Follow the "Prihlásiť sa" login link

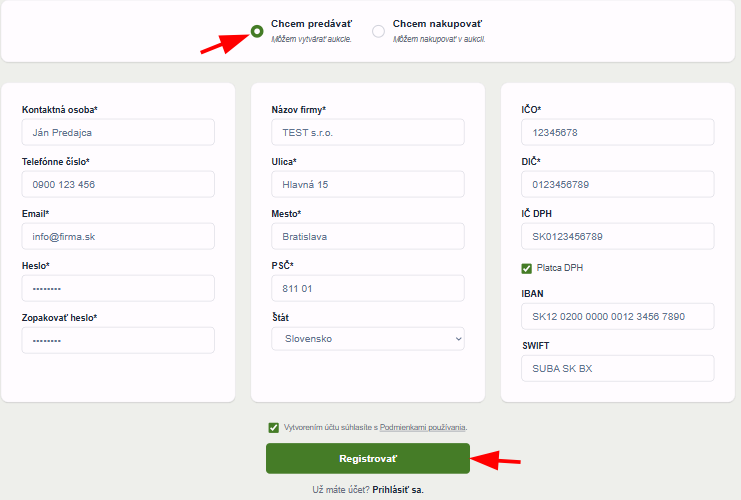(x=398, y=489)
